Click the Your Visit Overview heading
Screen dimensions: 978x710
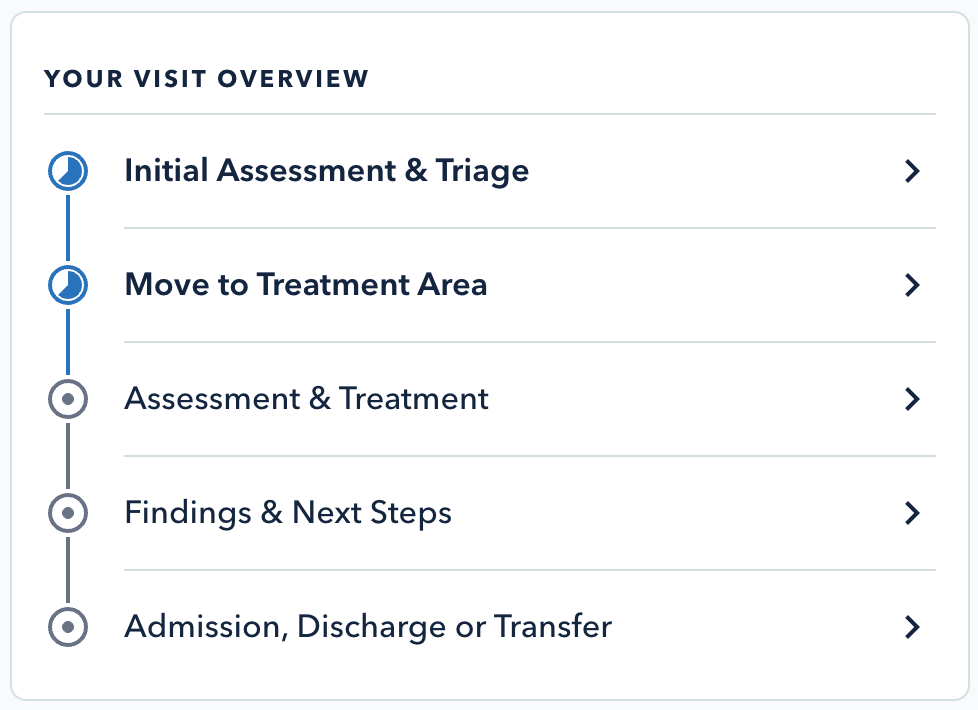[x=206, y=78]
